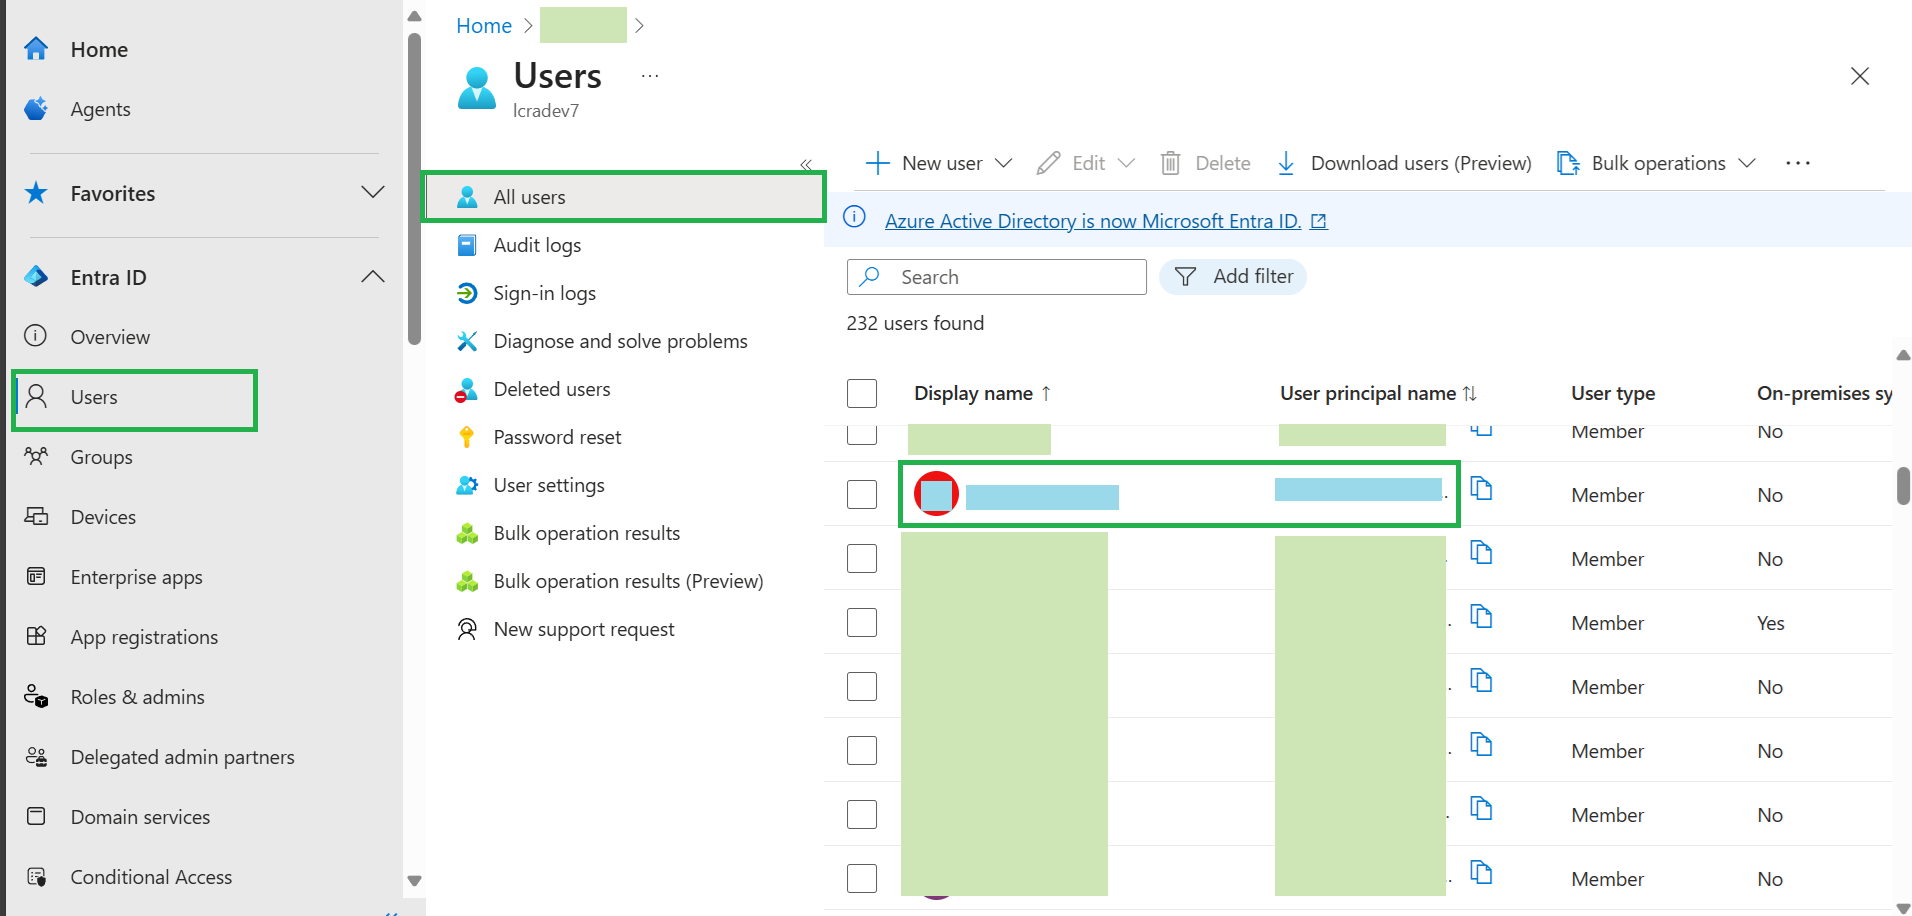Tick the checkbox of the last visible row

click(x=862, y=878)
